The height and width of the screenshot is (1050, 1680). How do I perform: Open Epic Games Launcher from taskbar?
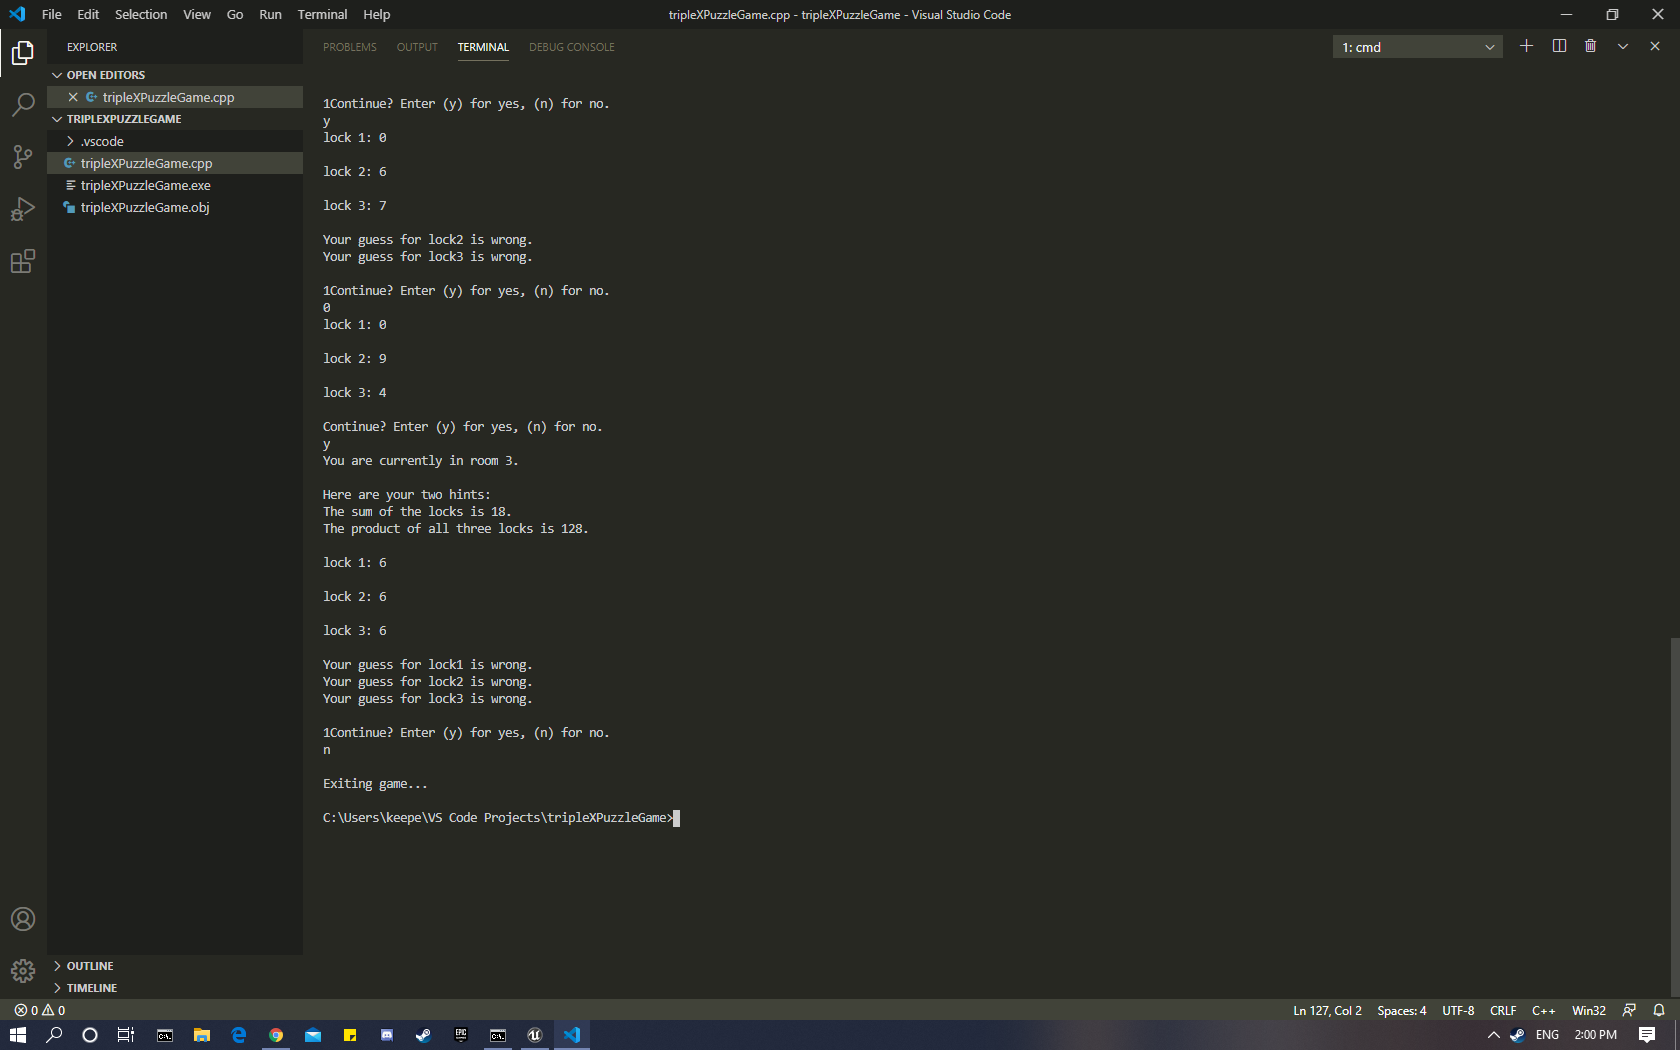coord(461,1035)
